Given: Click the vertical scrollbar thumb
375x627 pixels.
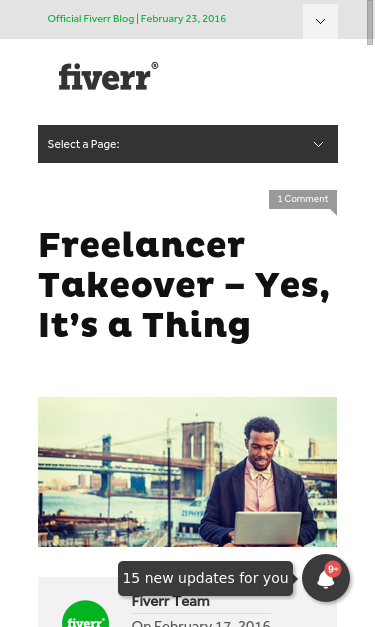Looking at the screenshot, I should pyautogui.click(x=370, y=22).
